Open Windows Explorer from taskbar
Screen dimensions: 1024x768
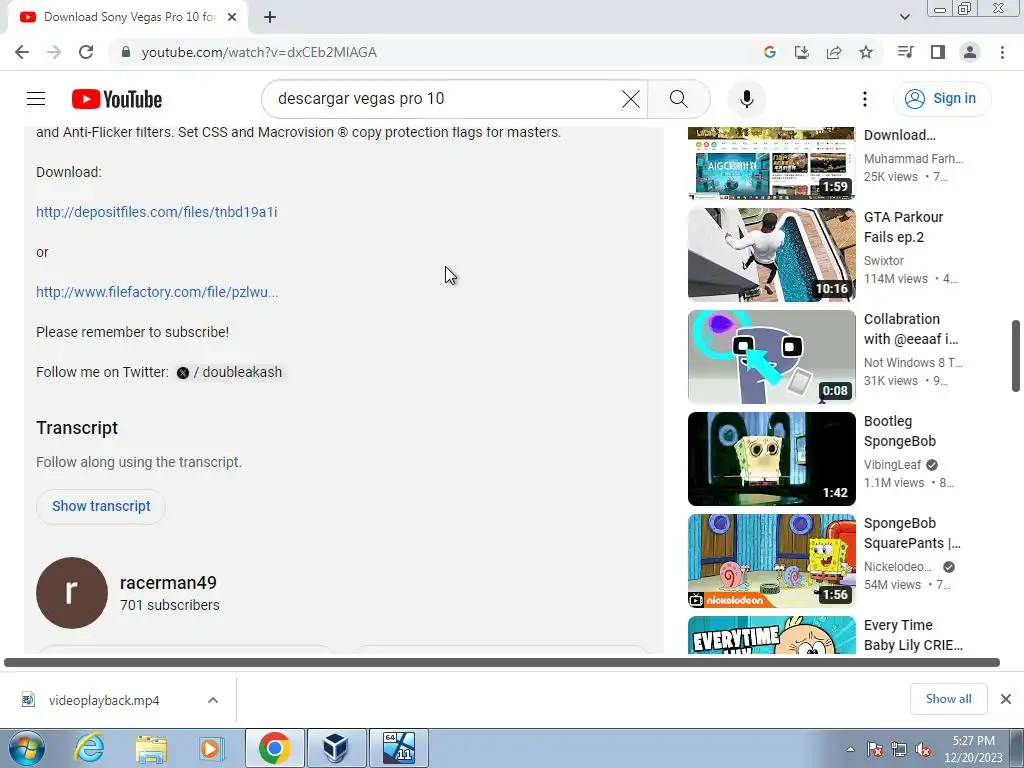[x=151, y=748]
